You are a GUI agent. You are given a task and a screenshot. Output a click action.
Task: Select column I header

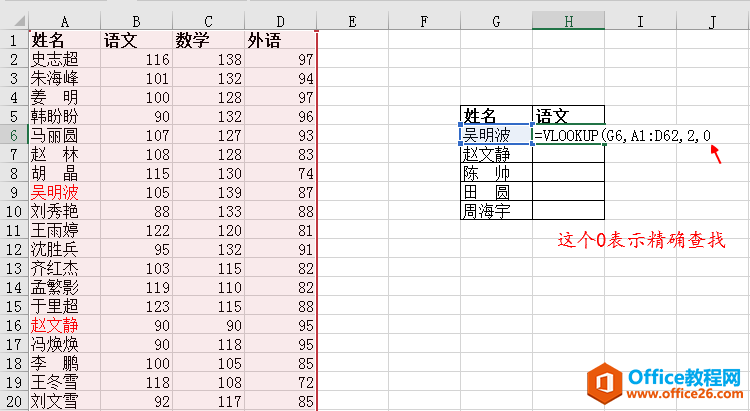point(640,21)
